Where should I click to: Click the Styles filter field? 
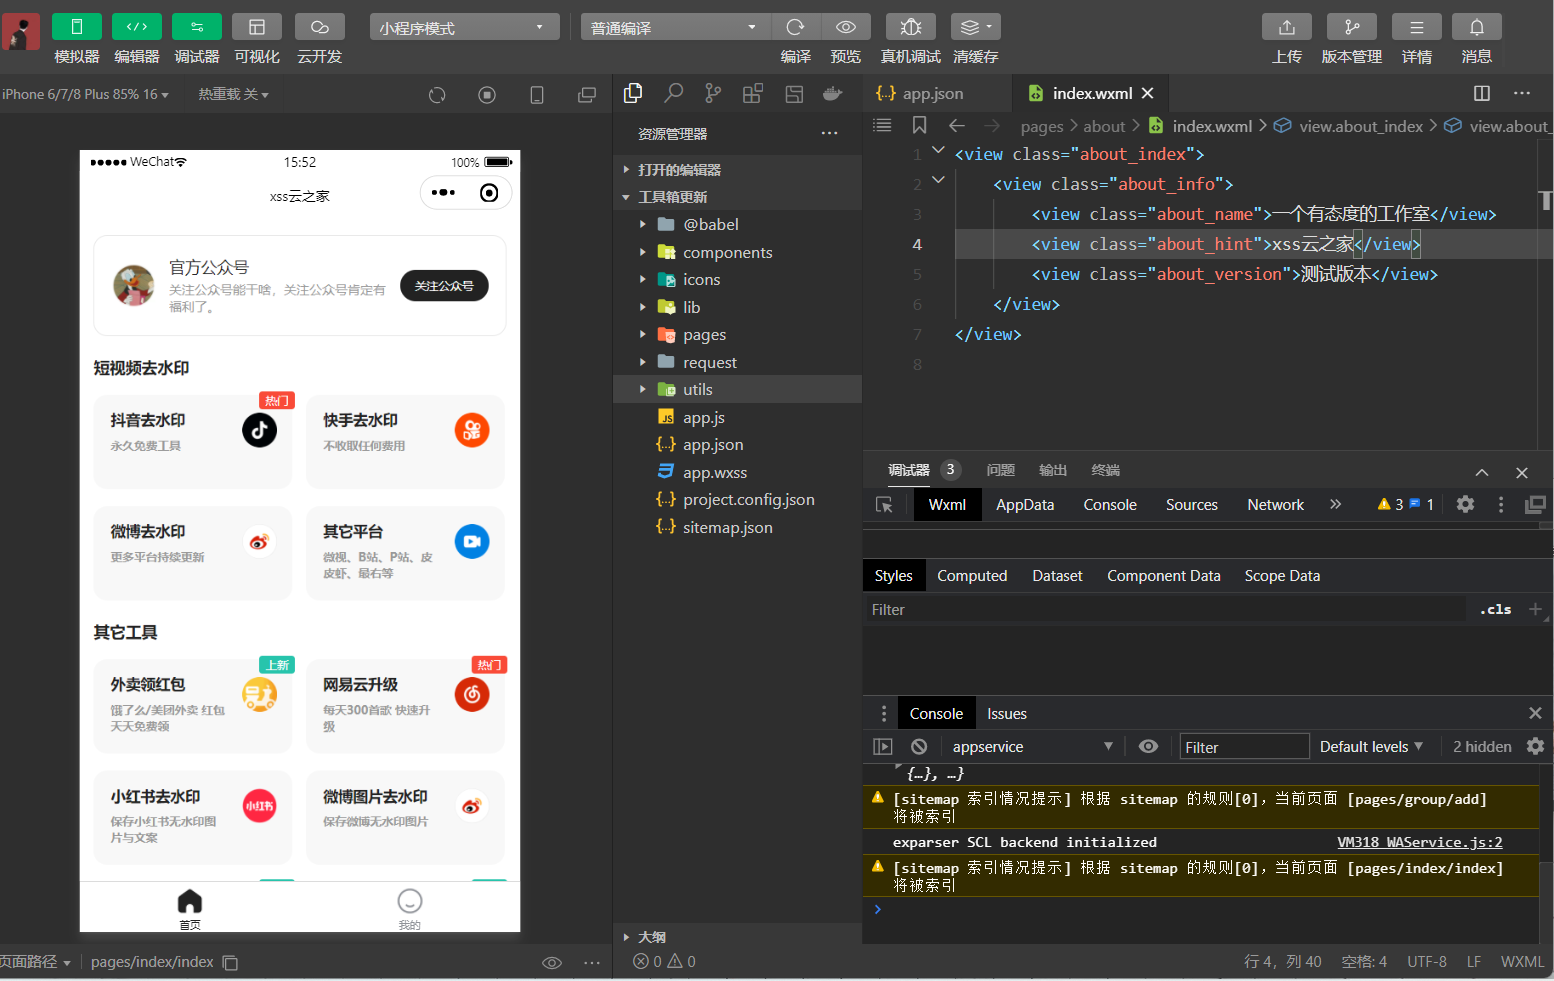click(x=1165, y=609)
